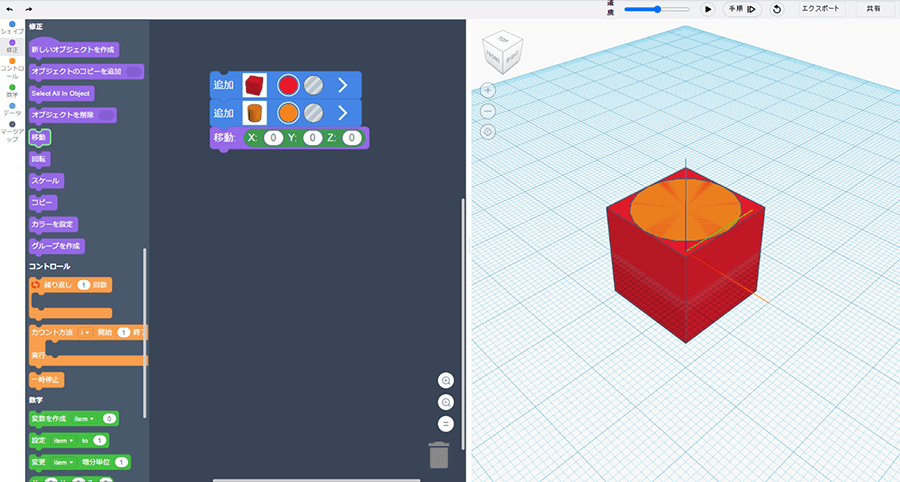Open the コントロール block category
This screenshot has height=482, width=900.
(x=12, y=68)
